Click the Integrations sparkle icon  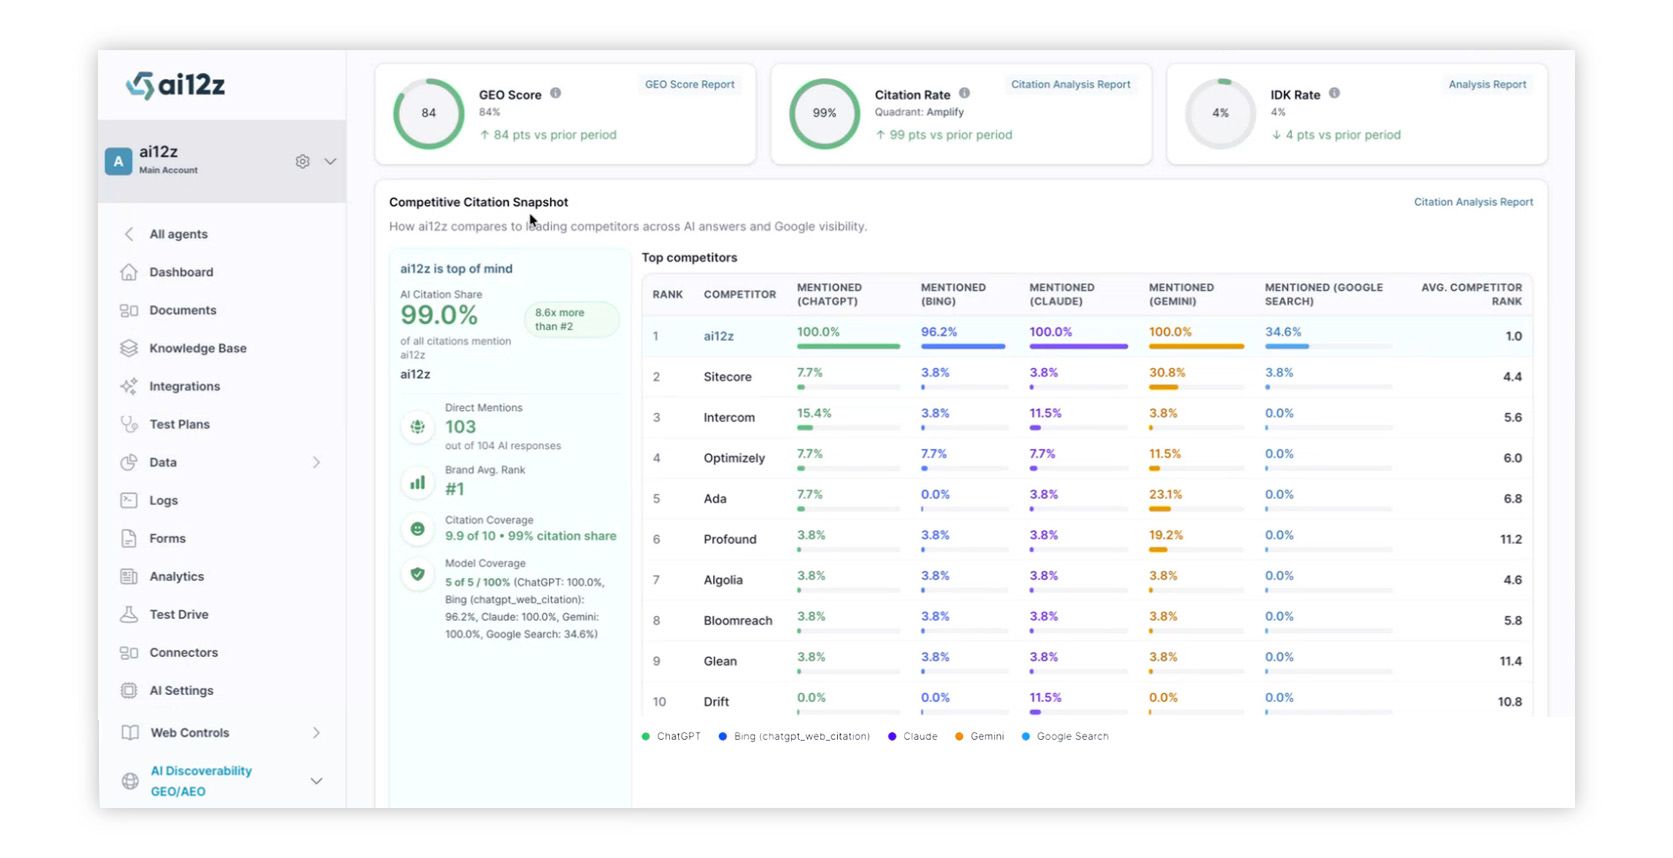(x=129, y=386)
